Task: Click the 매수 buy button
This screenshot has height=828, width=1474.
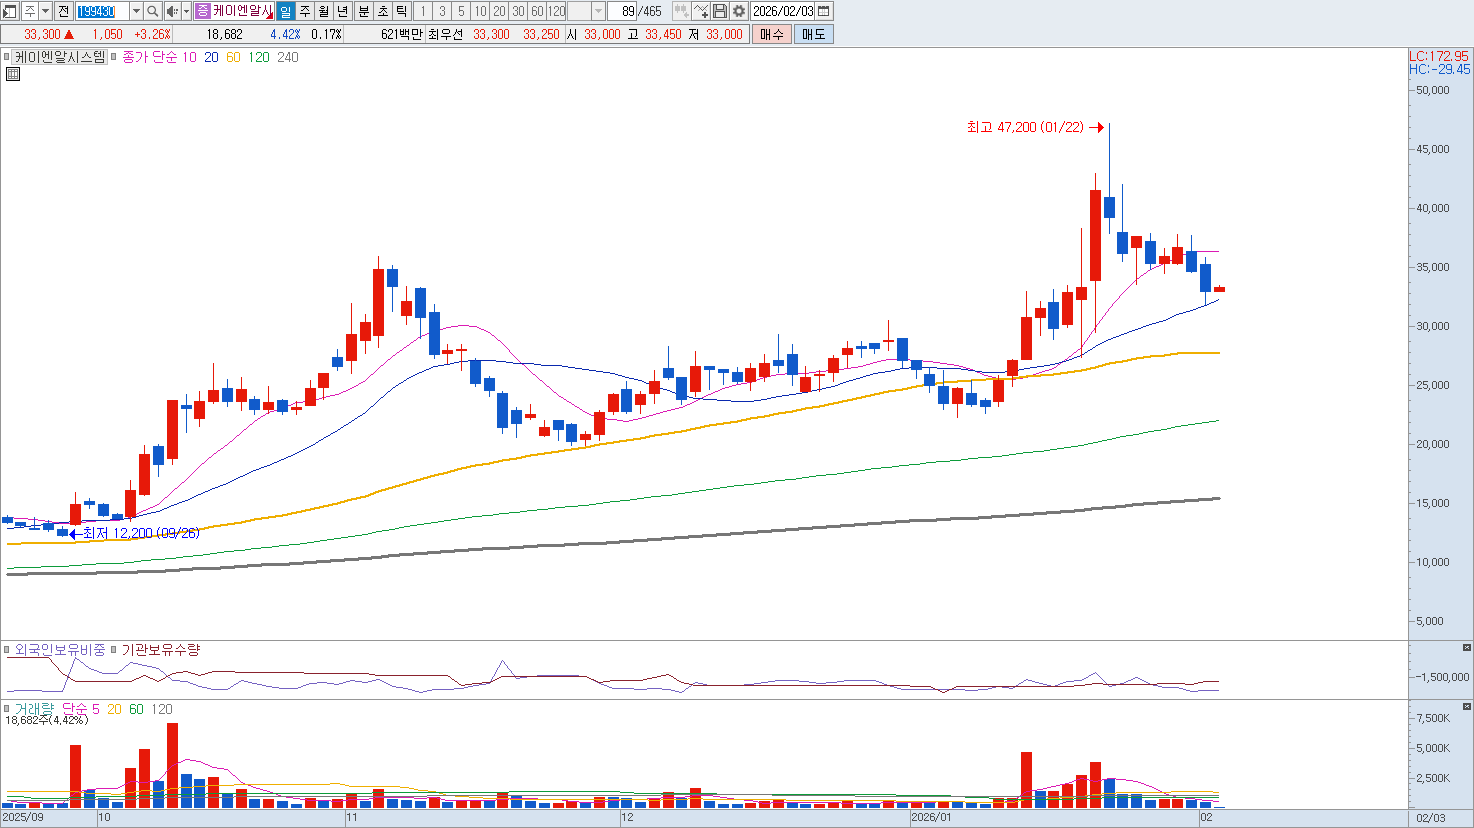Action: tap(772, 34)
